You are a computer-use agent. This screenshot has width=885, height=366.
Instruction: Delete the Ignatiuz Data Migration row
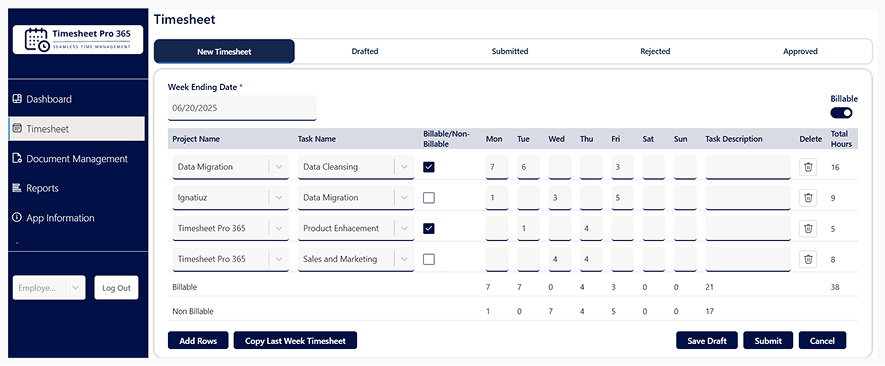[808, 198]
